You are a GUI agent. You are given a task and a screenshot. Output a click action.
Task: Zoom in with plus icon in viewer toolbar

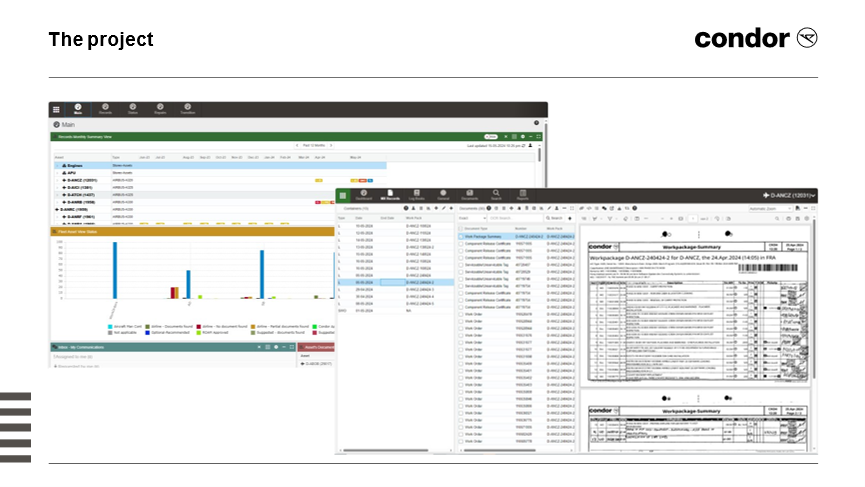[x=671, y=218]
